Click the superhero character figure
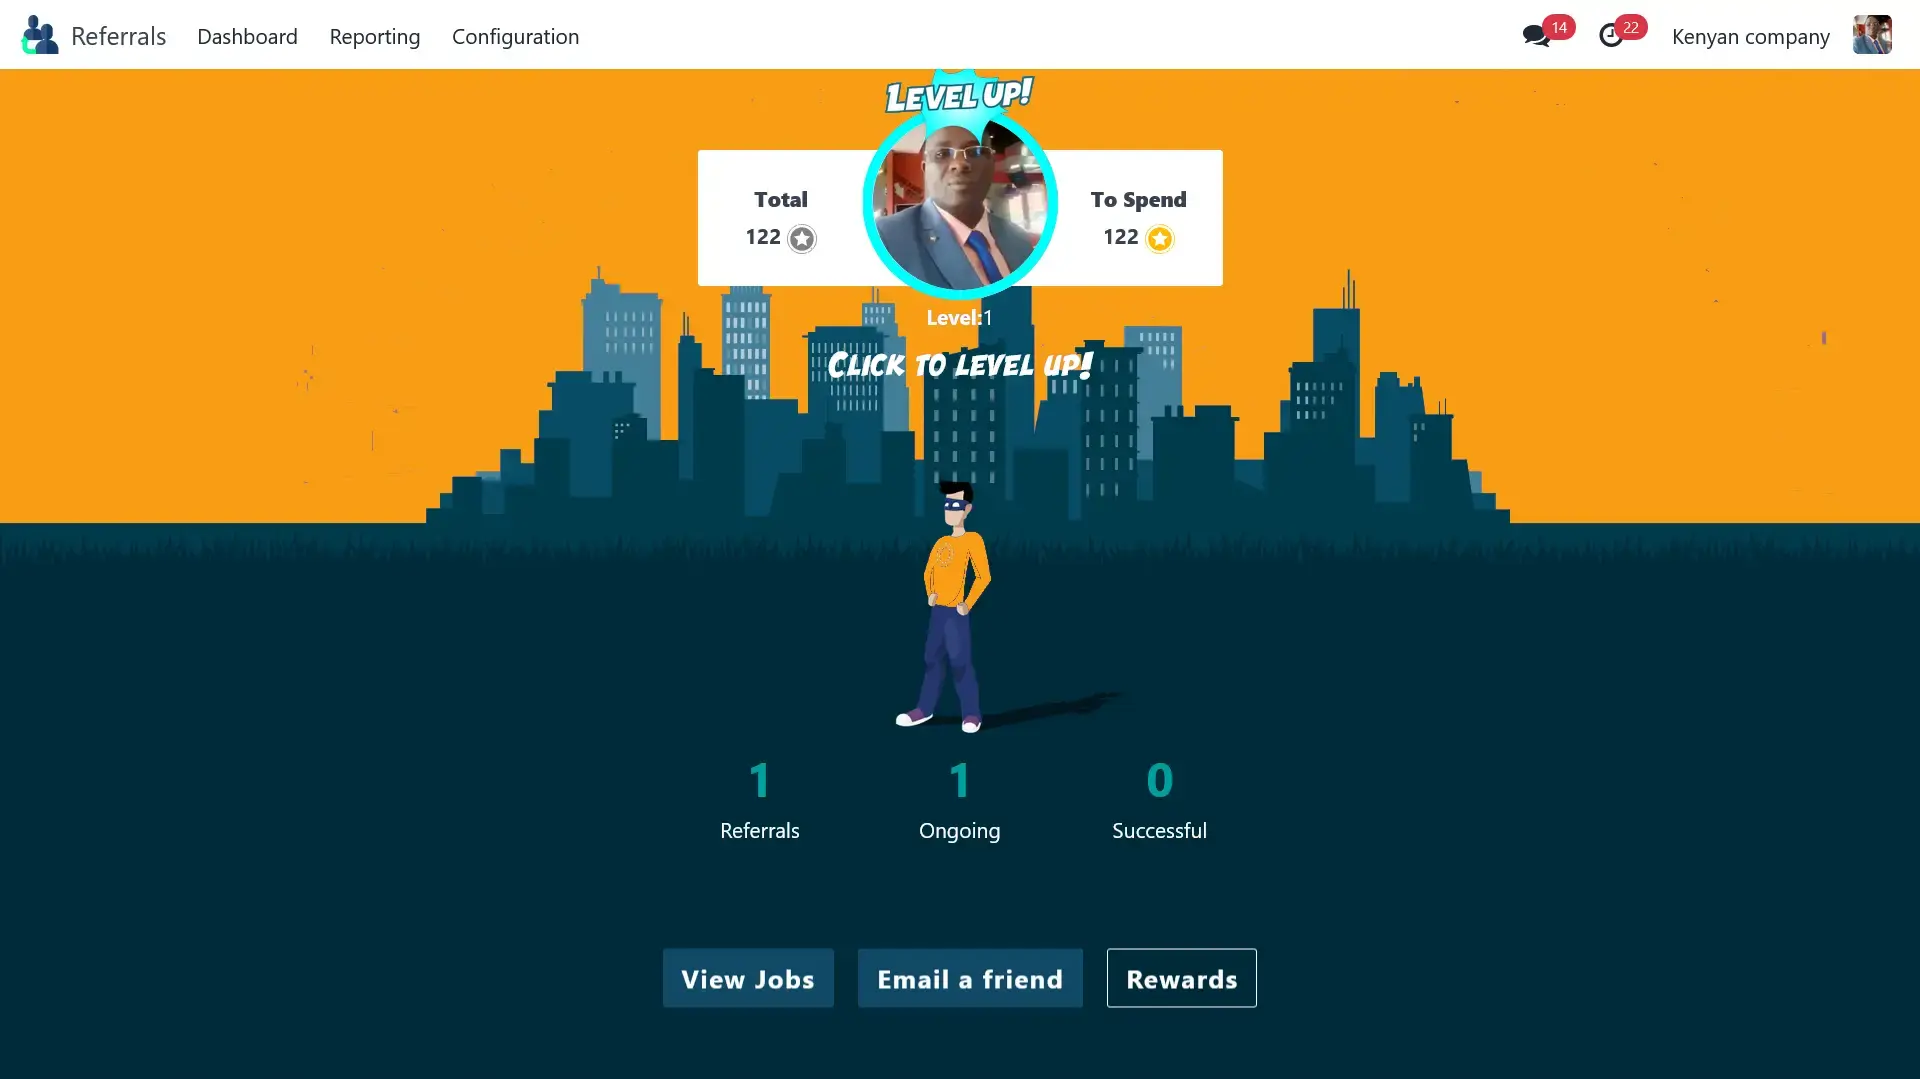This screenshot has width=1920, height=1080. pos(948,607)
